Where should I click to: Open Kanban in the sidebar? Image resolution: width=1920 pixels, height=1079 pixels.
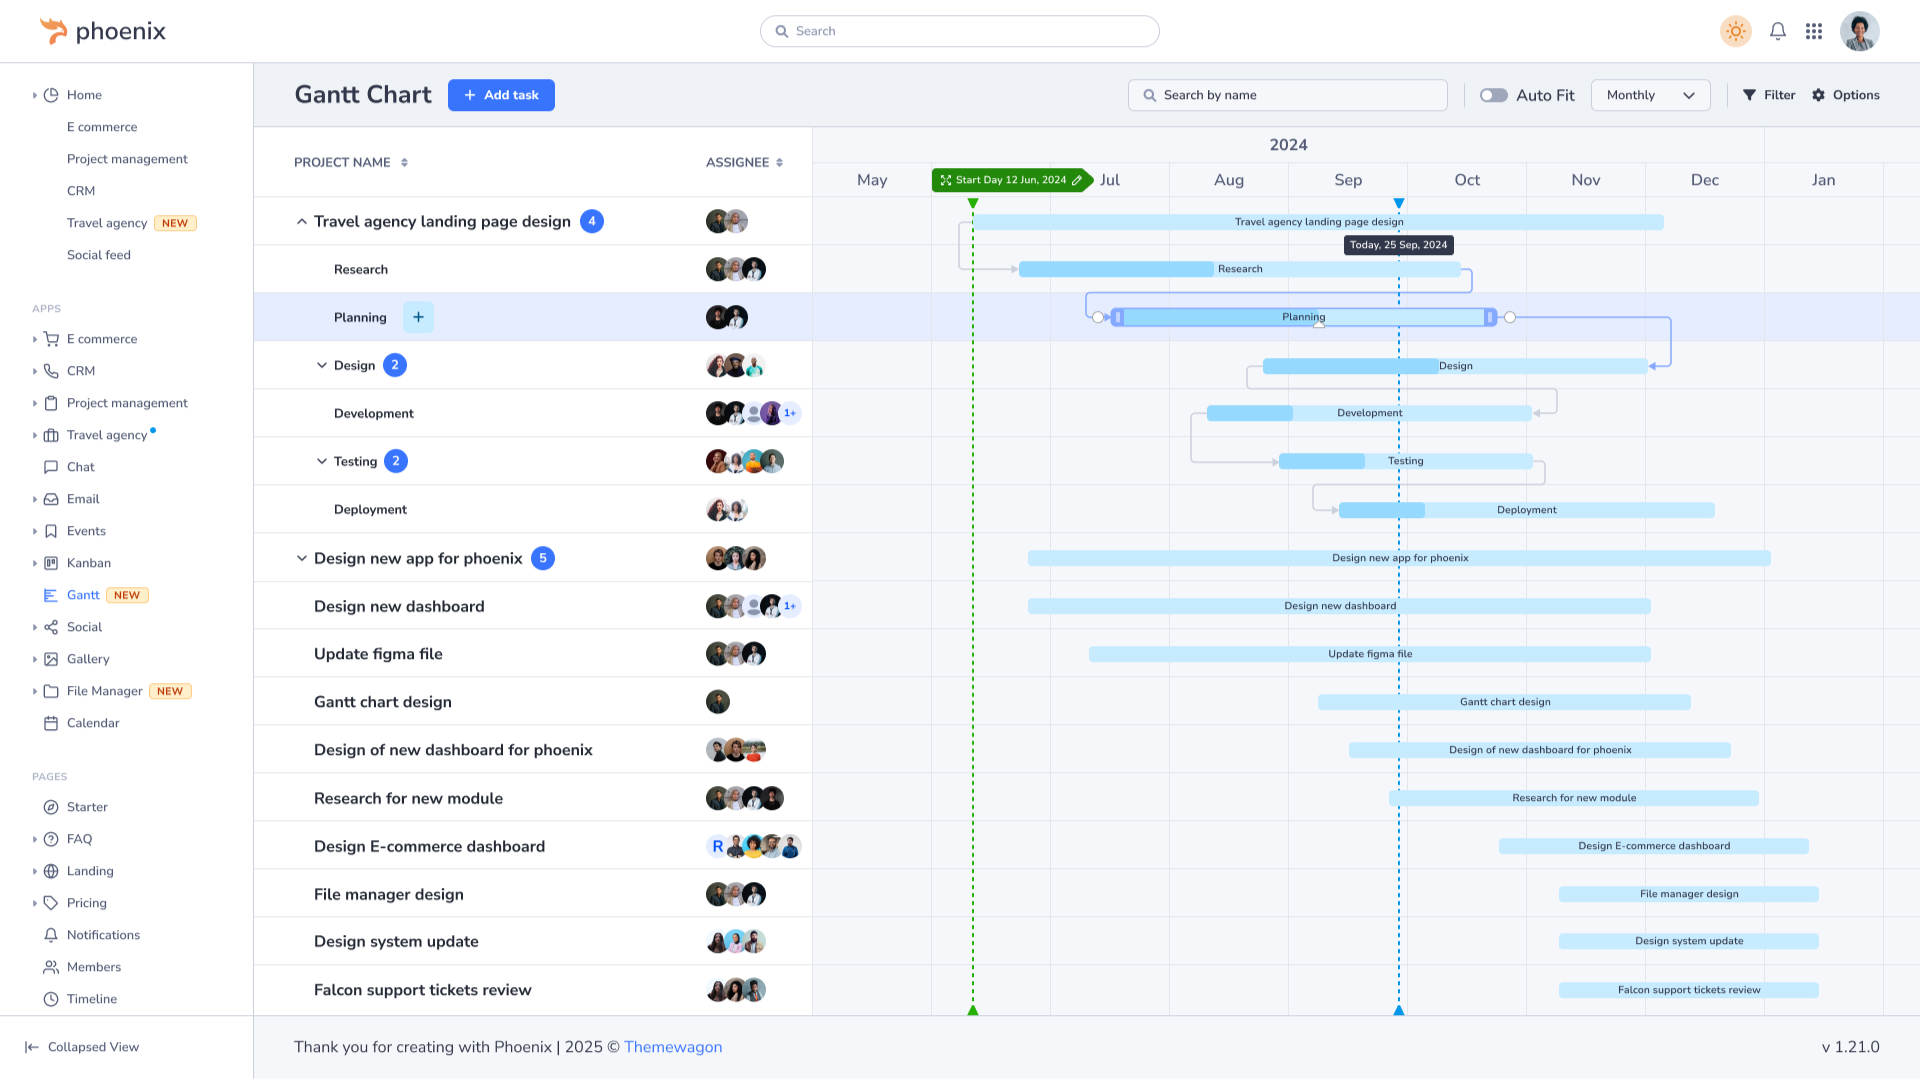(x=88, y=563)
